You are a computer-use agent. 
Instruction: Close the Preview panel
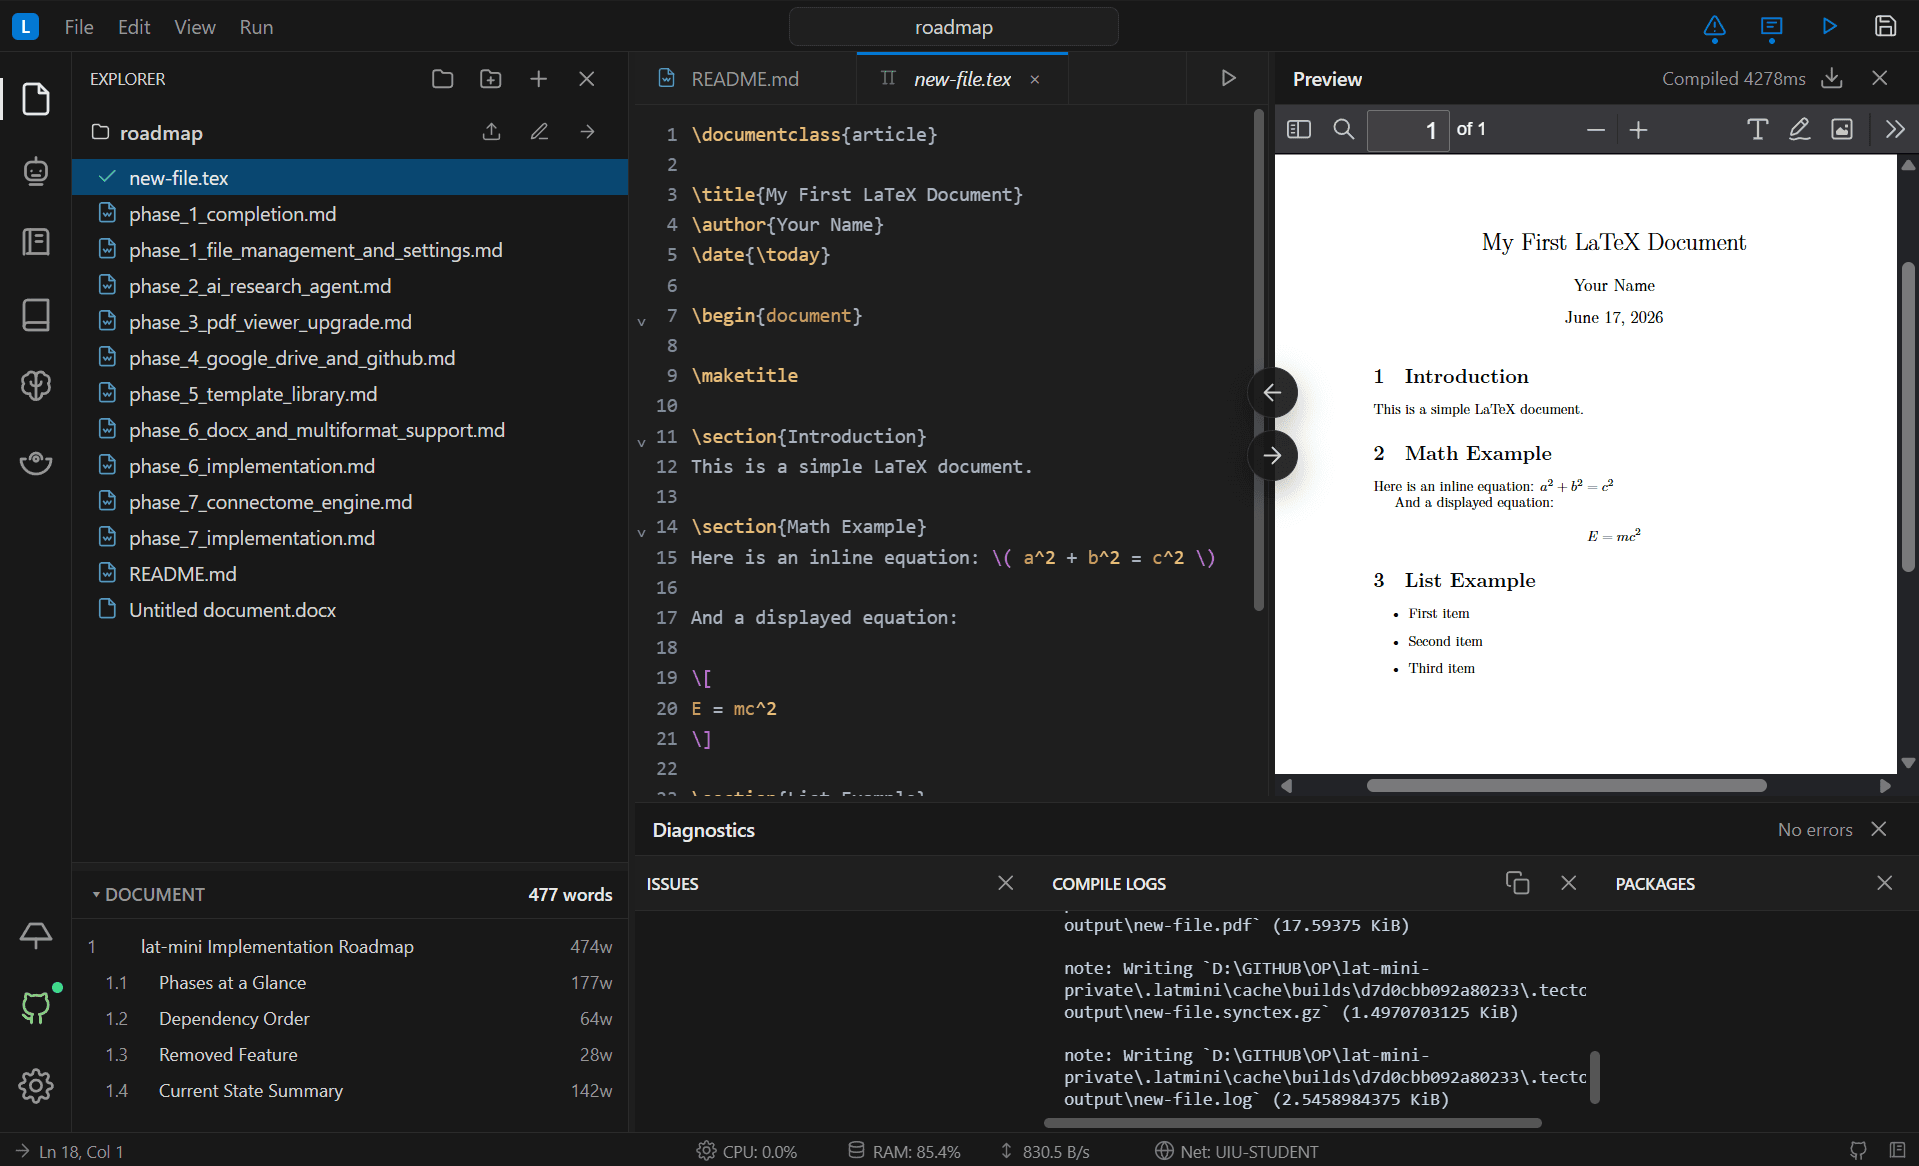1880,78
